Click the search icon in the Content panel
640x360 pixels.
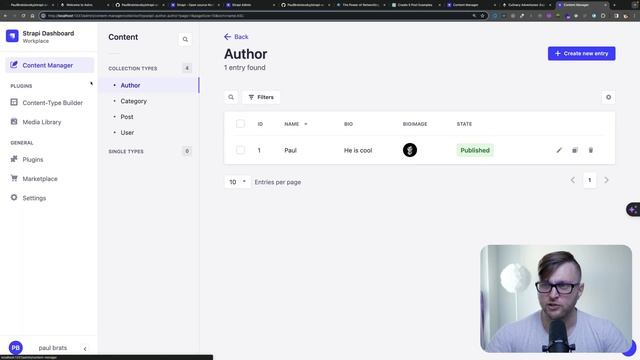click(185, 39)
